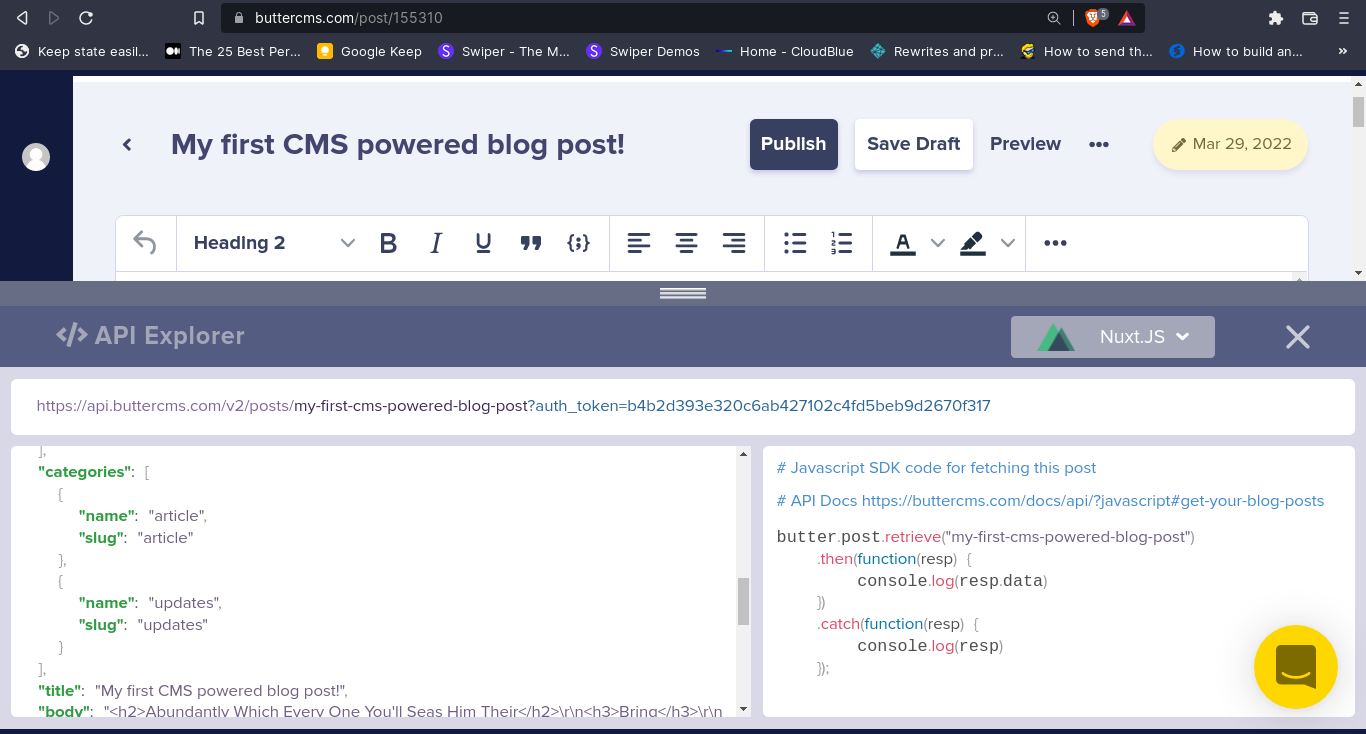Apply the highlight color with the marker icon
This screenshot has width=1366, height=734.
tap(972, 243)
